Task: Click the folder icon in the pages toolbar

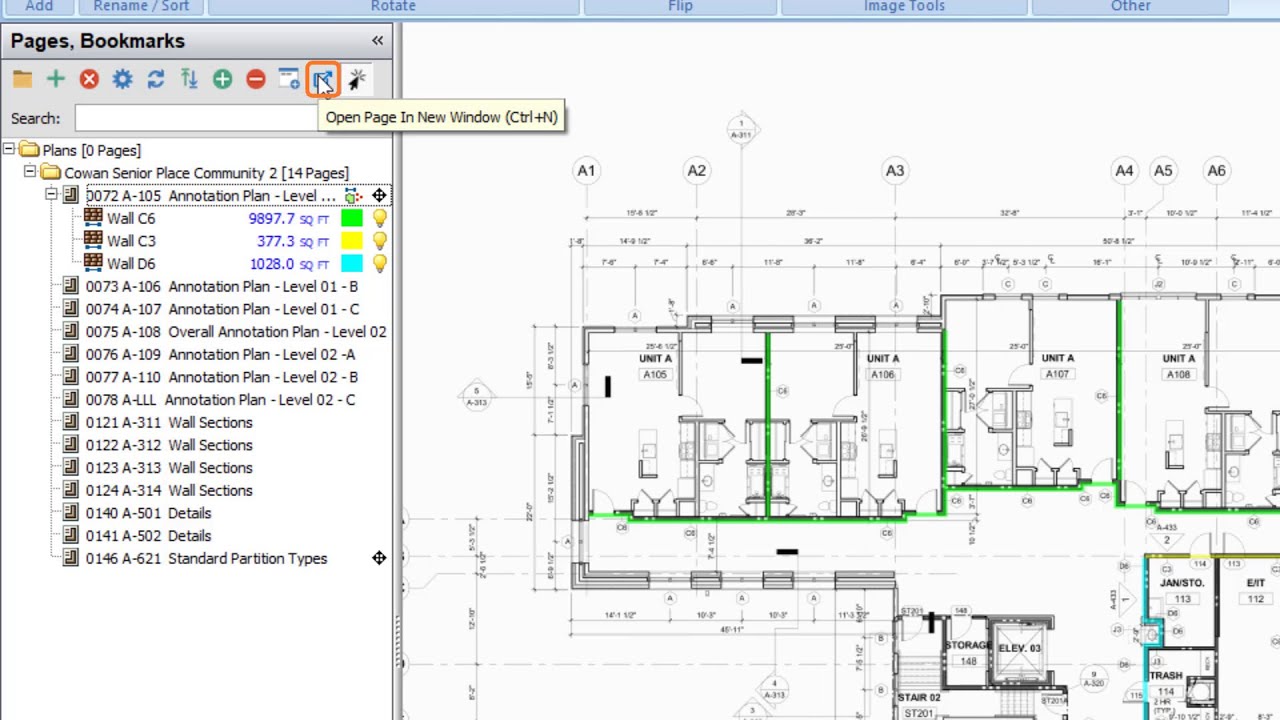Action: click(x=22, y=79)
